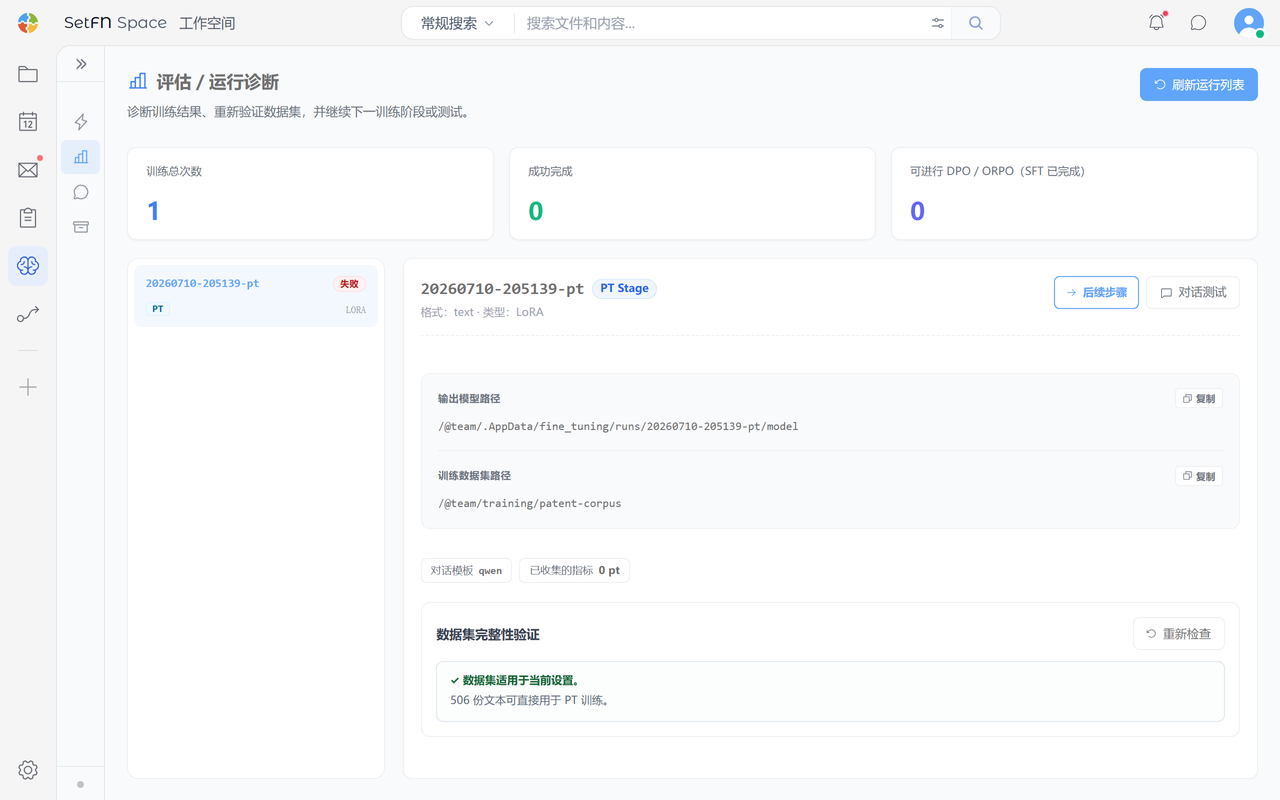Click the PT Stage badge
This screenshot has width=1280, height=800.
[x=624, y=288]
